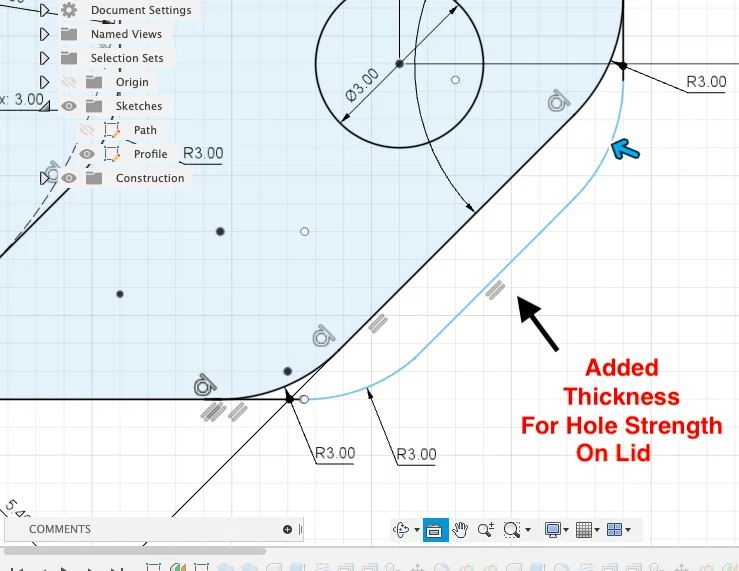The image size is (739, 571).
Task: Expand the Origin folder node
Action: click(44, 82)
